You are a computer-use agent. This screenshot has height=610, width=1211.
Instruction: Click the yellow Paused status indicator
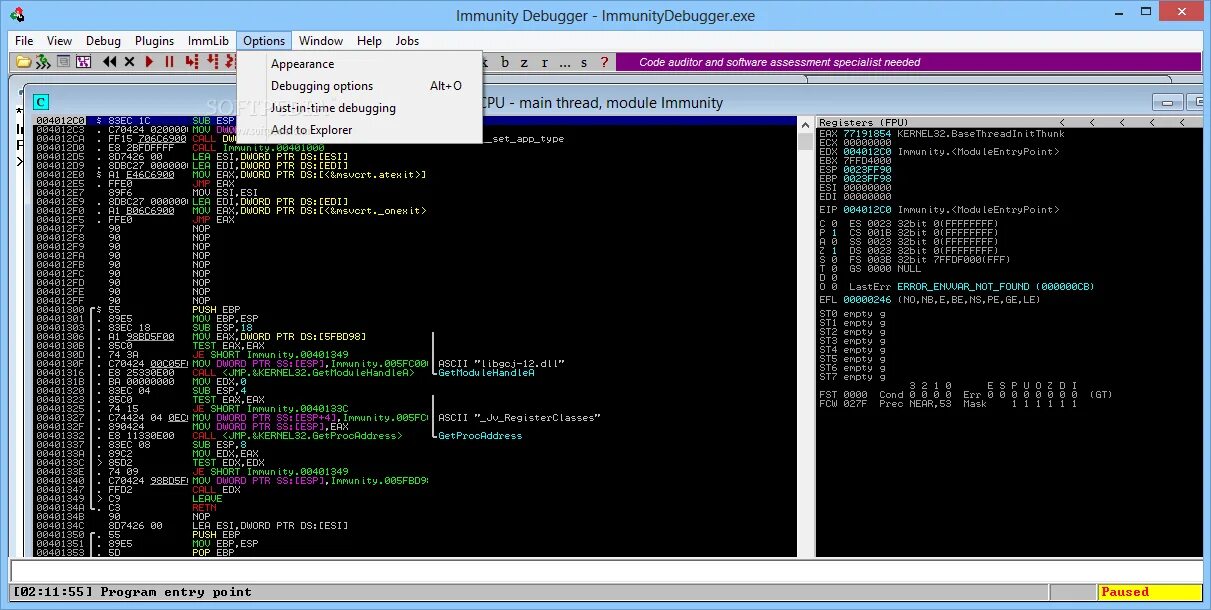click(x=1149, y=592)
